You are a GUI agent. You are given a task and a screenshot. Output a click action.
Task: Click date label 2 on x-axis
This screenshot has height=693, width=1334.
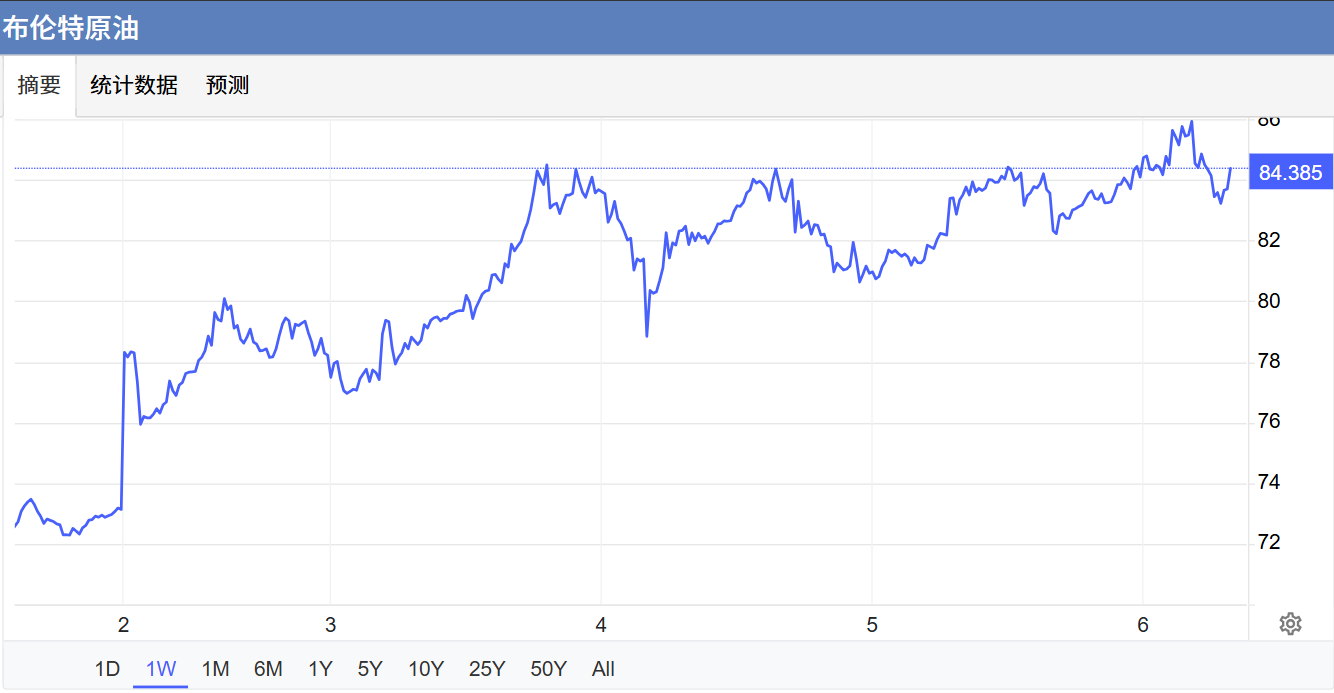(123, 625)
